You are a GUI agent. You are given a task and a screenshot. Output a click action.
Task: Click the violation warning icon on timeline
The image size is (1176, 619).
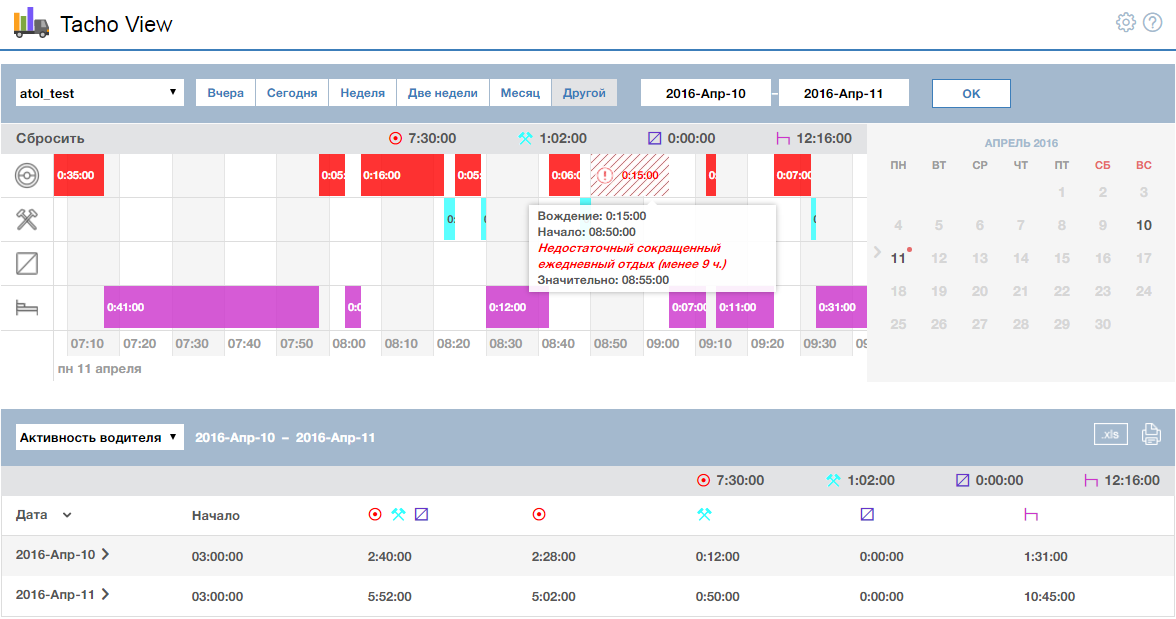[x=605, y=175]
